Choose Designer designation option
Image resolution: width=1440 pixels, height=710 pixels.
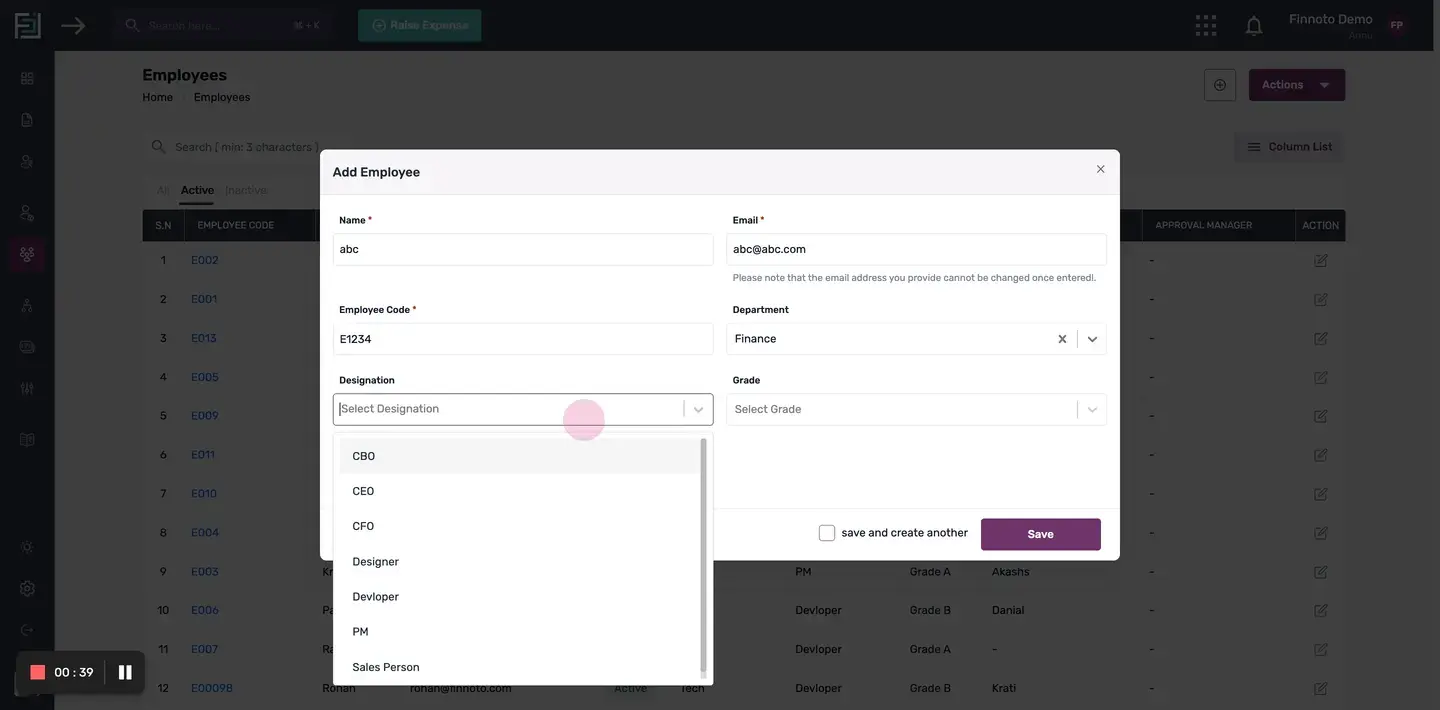point(520,562)
